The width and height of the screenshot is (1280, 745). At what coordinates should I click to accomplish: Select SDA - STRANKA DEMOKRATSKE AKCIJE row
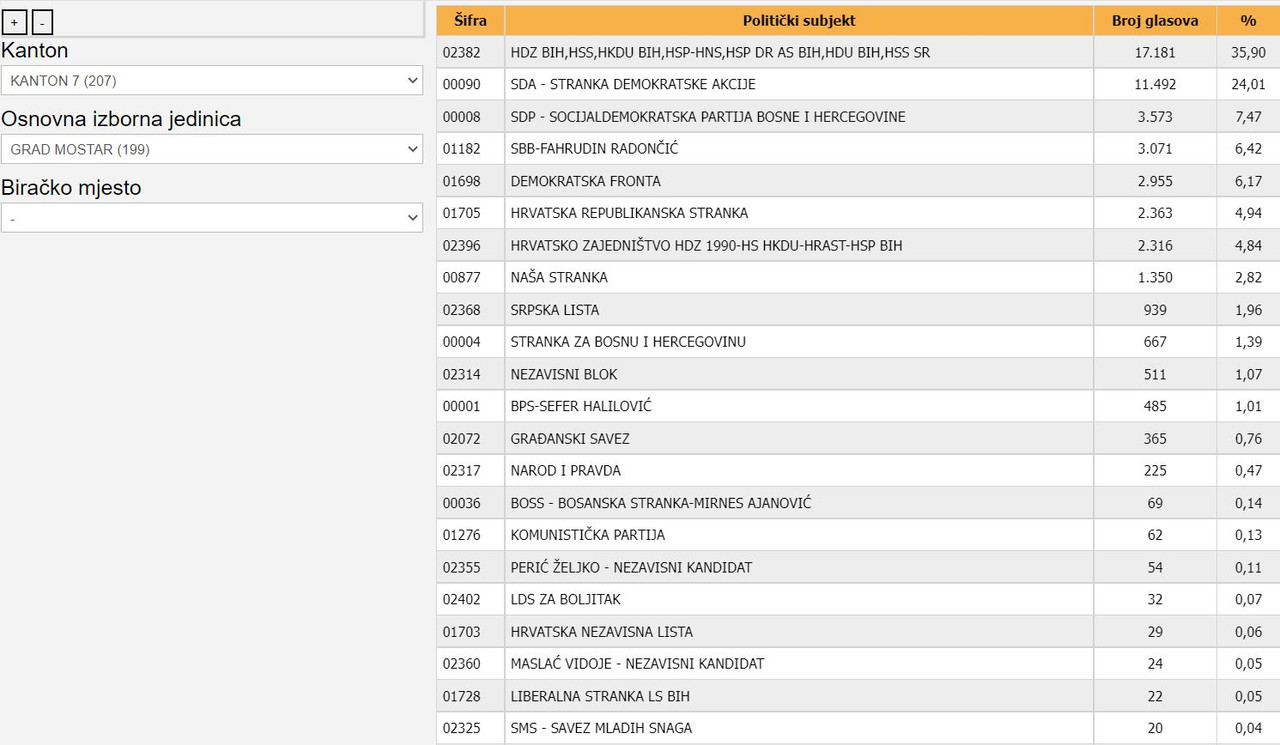coord(858,84)
